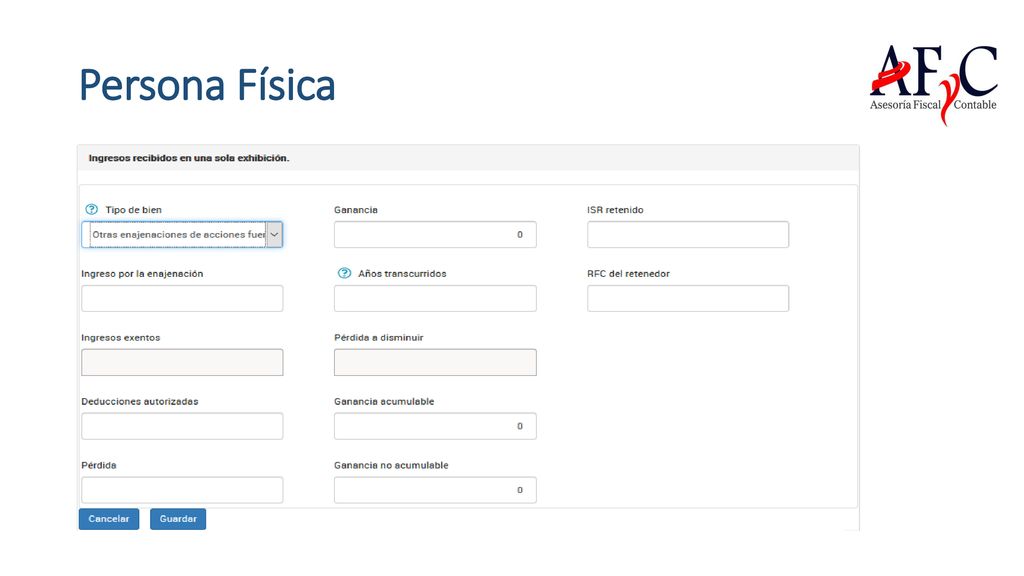This screenshot has width=1024, height=576.
Task: Open the Otras enajenaciones de acciones combo box
Action: click(182, 234)
